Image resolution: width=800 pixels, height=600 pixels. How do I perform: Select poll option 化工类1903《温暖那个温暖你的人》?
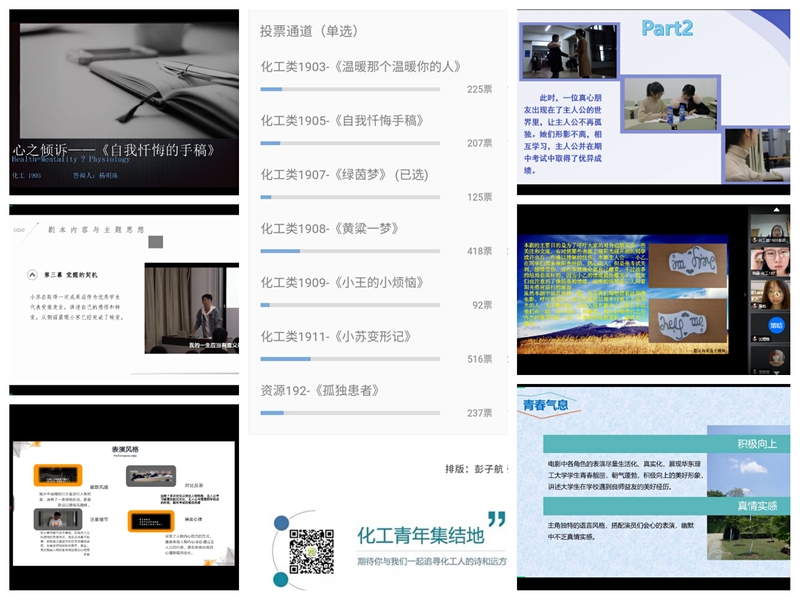click(360, 67)
